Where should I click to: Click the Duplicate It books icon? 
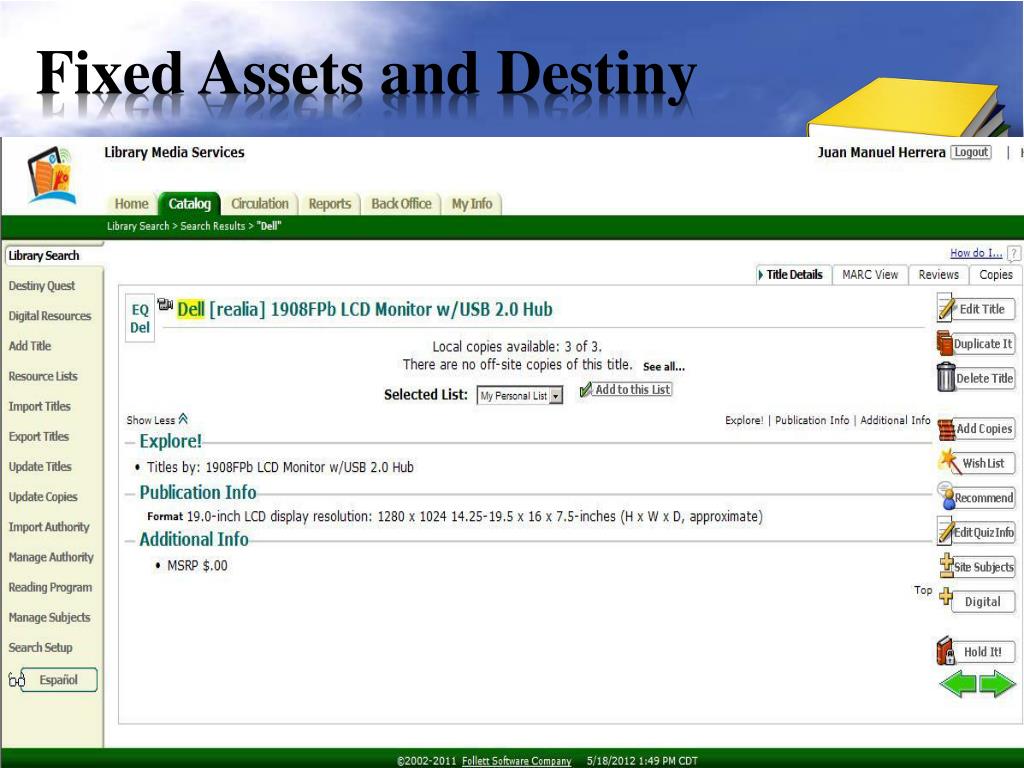tap(944, 343)
